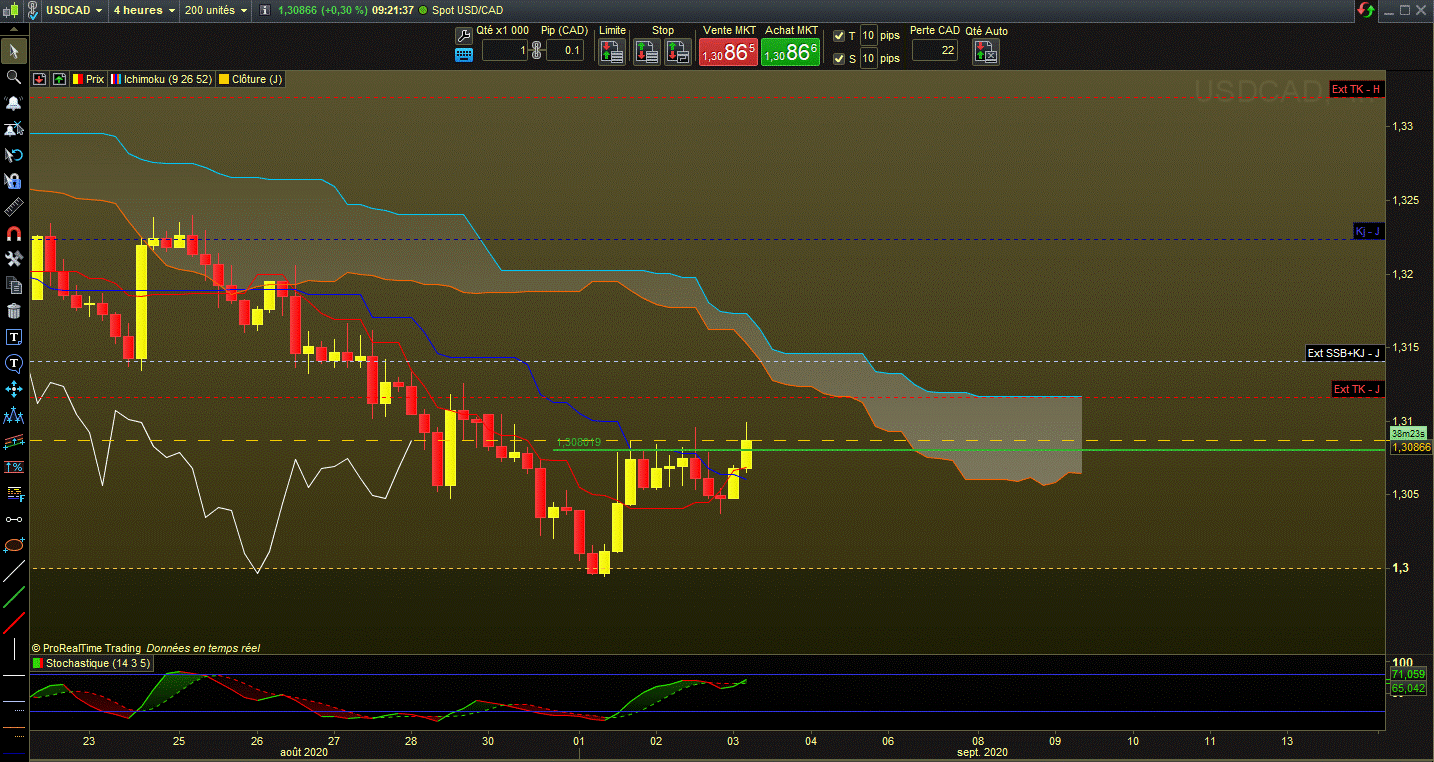This screenshot has height=762, width=1434.
Task: Lock drawn objects with padlock tool
Action: coord(14,181)
